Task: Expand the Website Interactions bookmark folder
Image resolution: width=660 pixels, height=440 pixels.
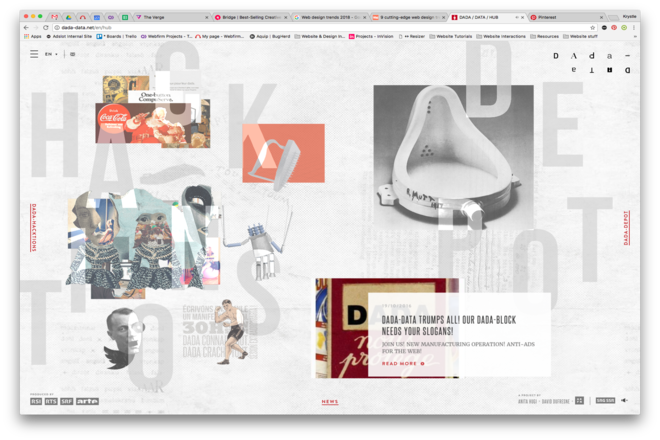Action: tap(501, 36)
